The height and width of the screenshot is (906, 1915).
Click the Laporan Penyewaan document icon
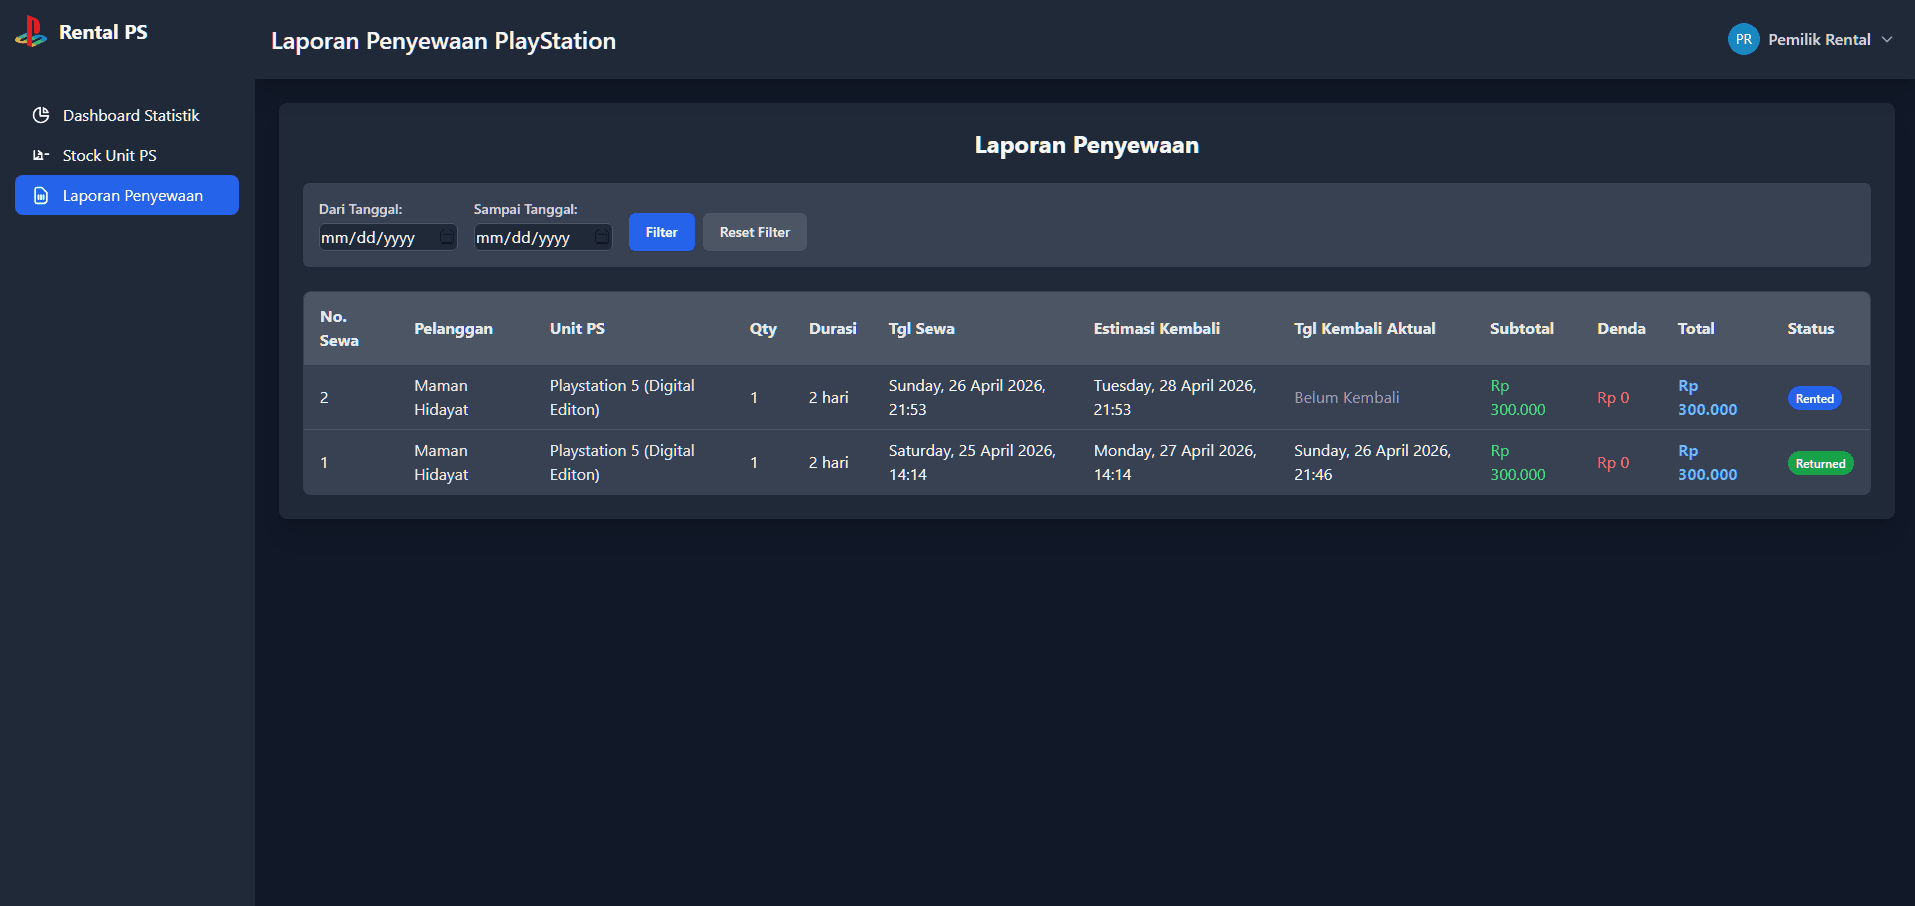41,195
